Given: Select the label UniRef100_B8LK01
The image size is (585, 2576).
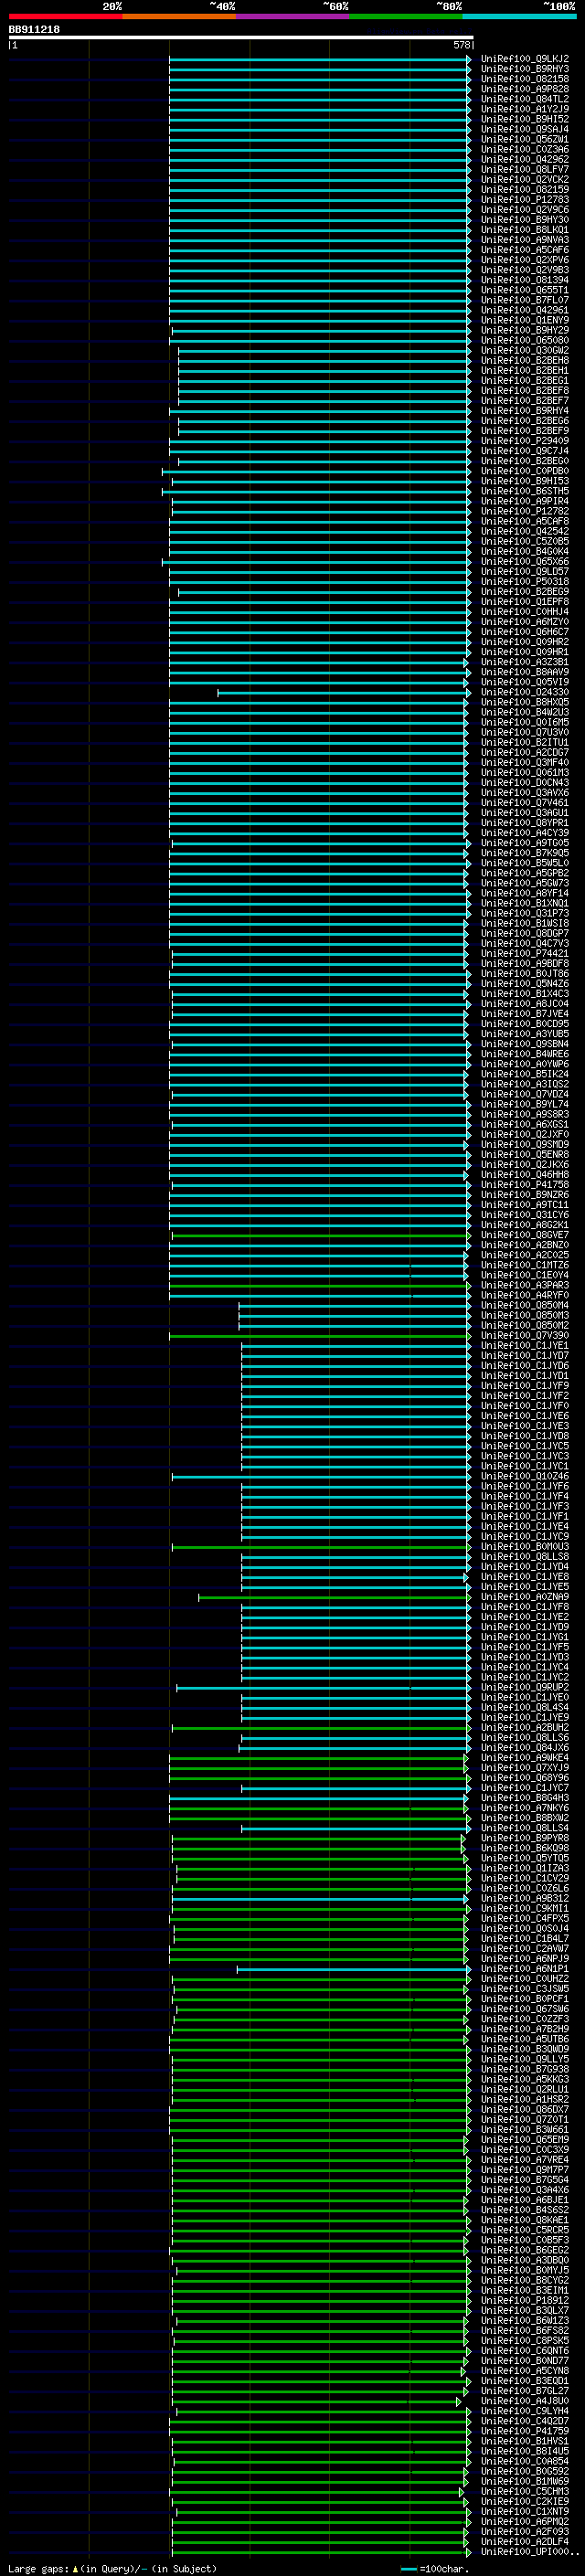Looking at the screenshot, I should tap(525, 230).
